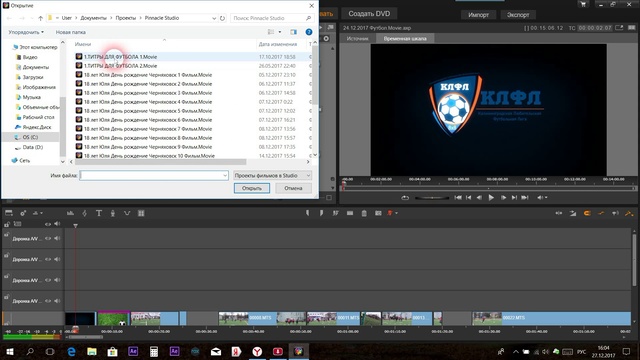Jump to start of movie in player
The height and width of the screenshot is (360, 640).
coord(458,198)
